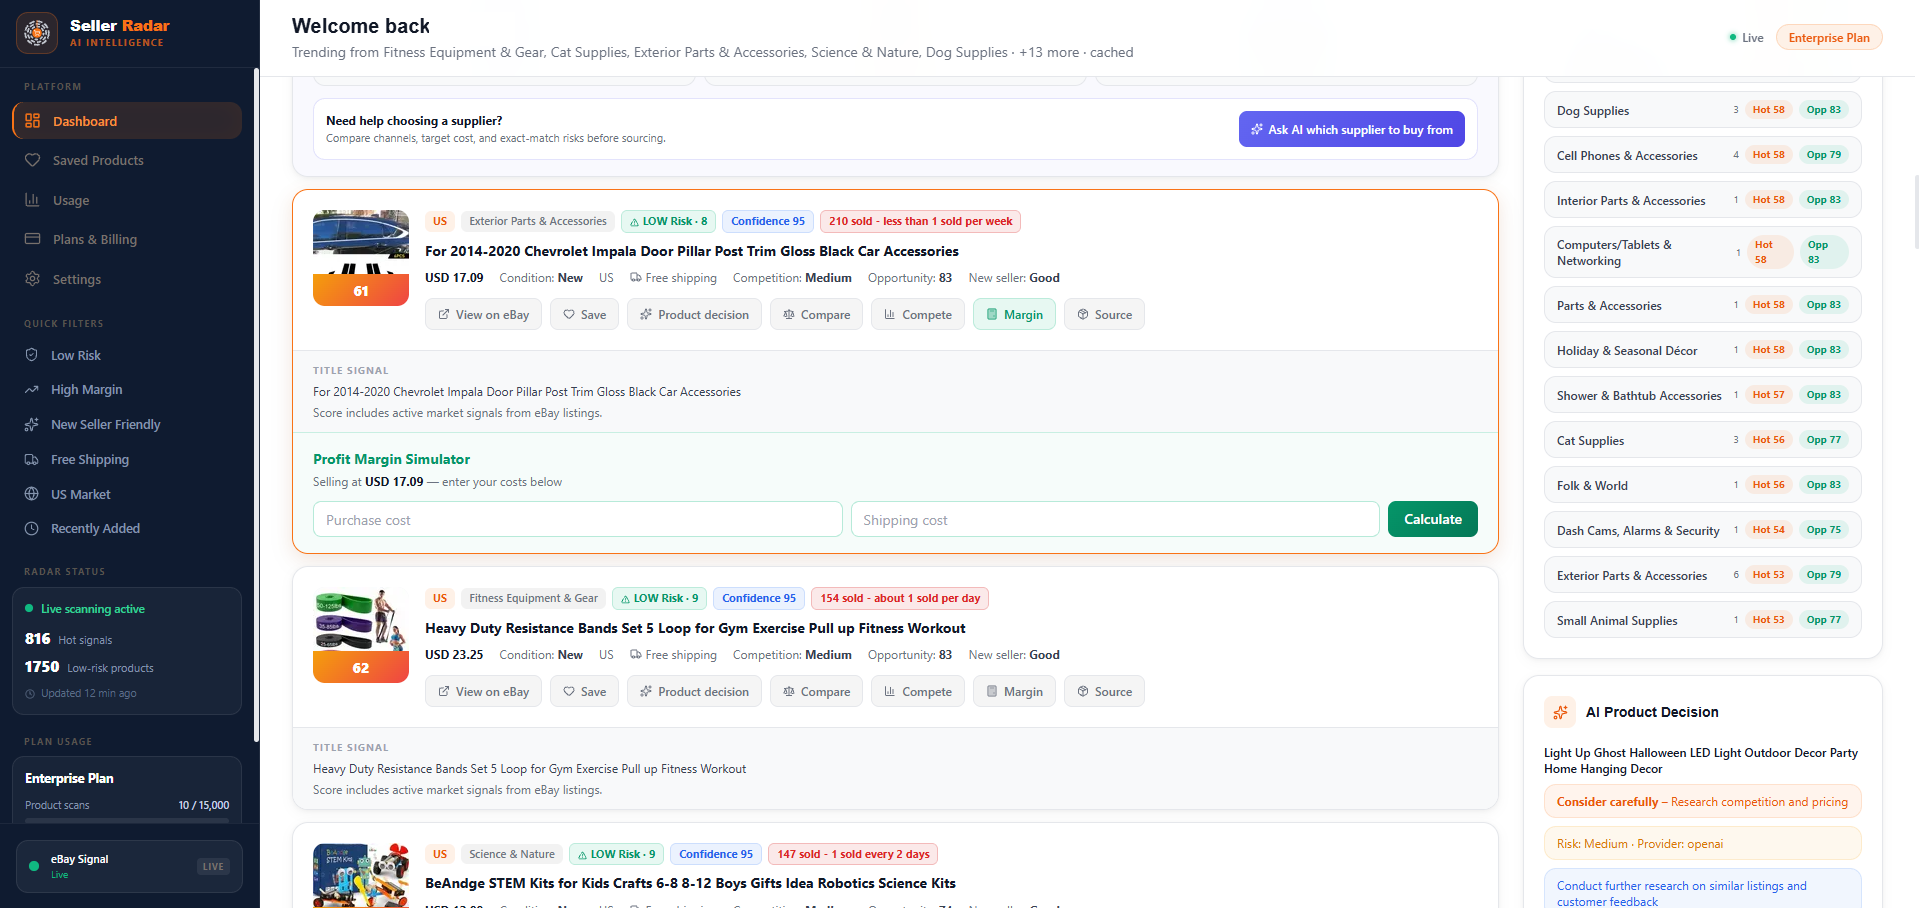1919x908 pixels.
Task: Apply the Low Risk quick filter
Action: coord(127,355)
